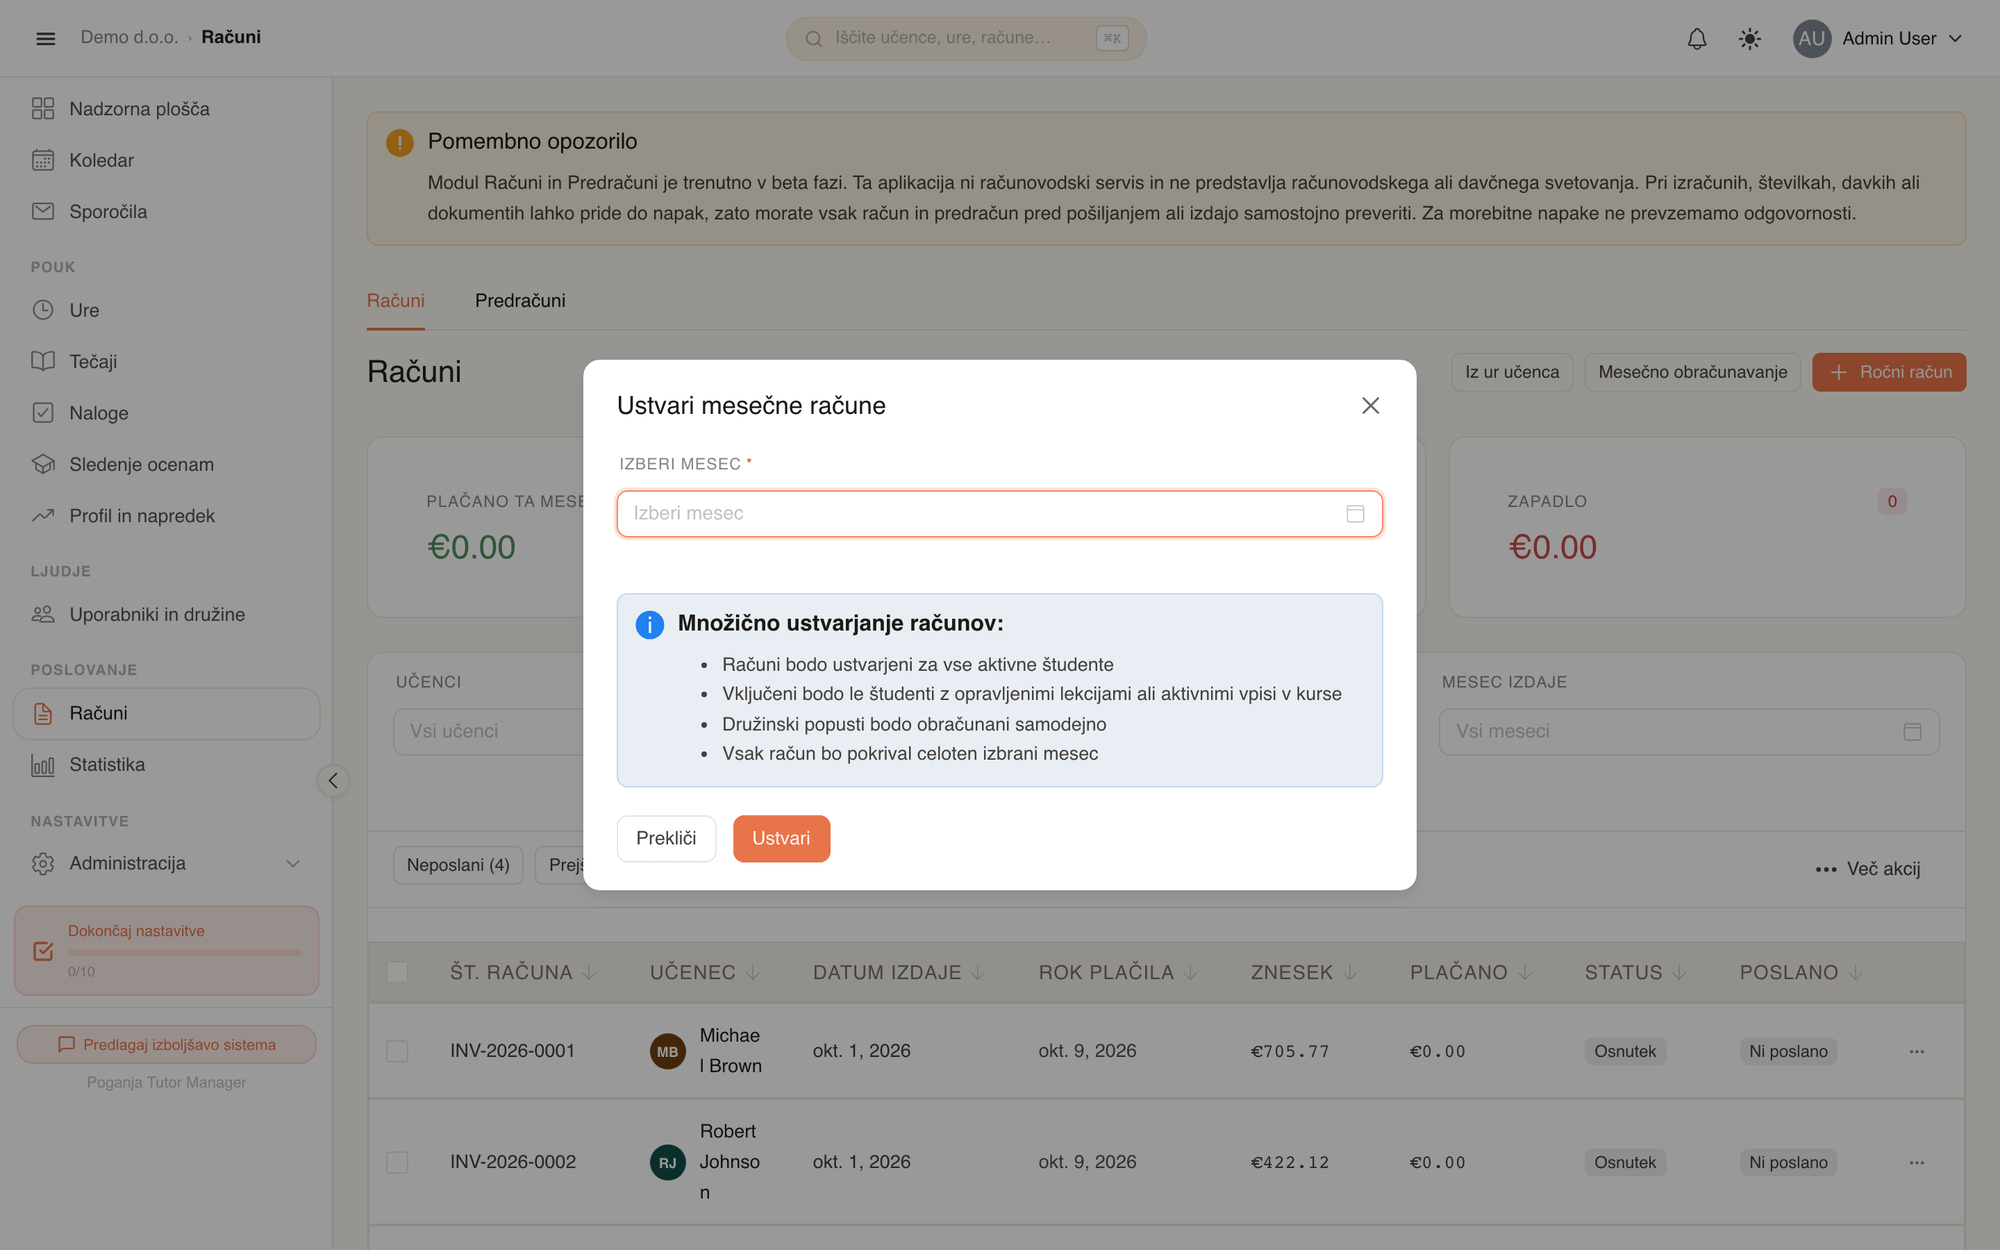Switch theme with the sun icon
This screenshot has width=2000, height=1250.
(x=1750, y=38)
